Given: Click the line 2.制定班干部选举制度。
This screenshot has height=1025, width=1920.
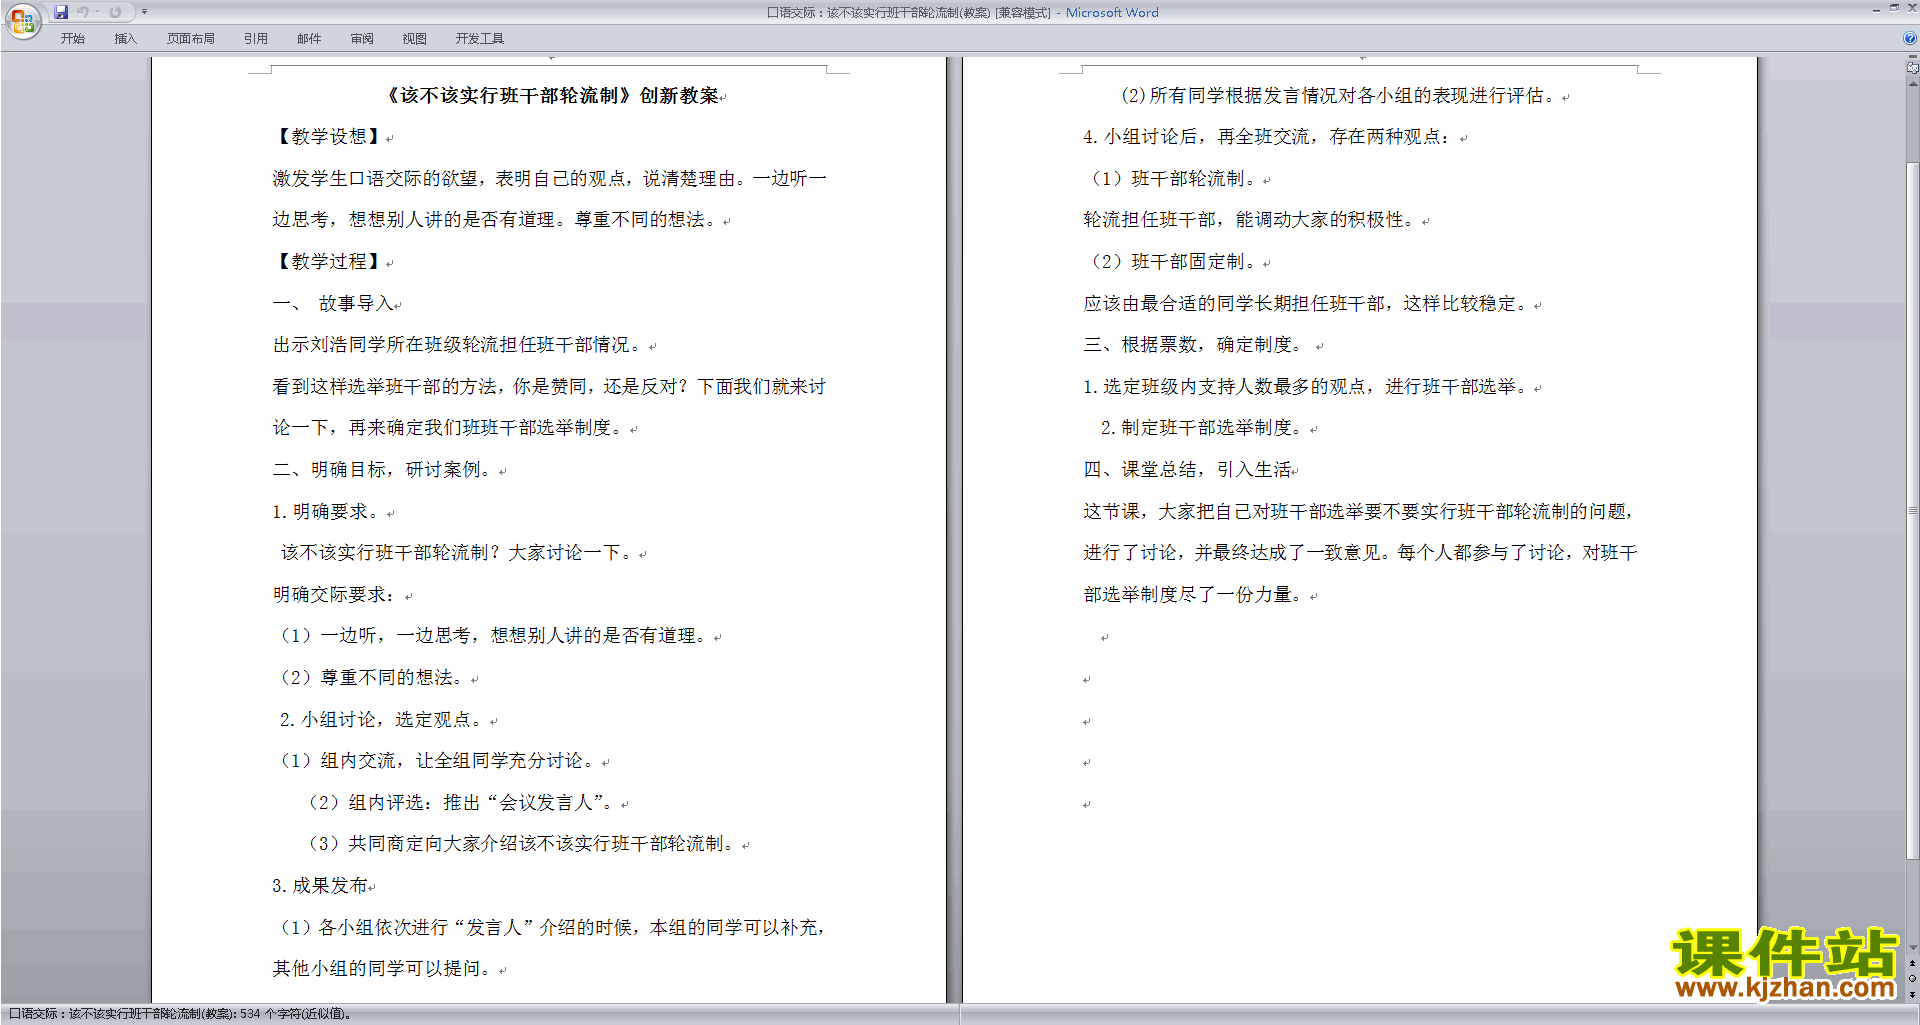Looking at the screenshot, I should [1203, 428].
